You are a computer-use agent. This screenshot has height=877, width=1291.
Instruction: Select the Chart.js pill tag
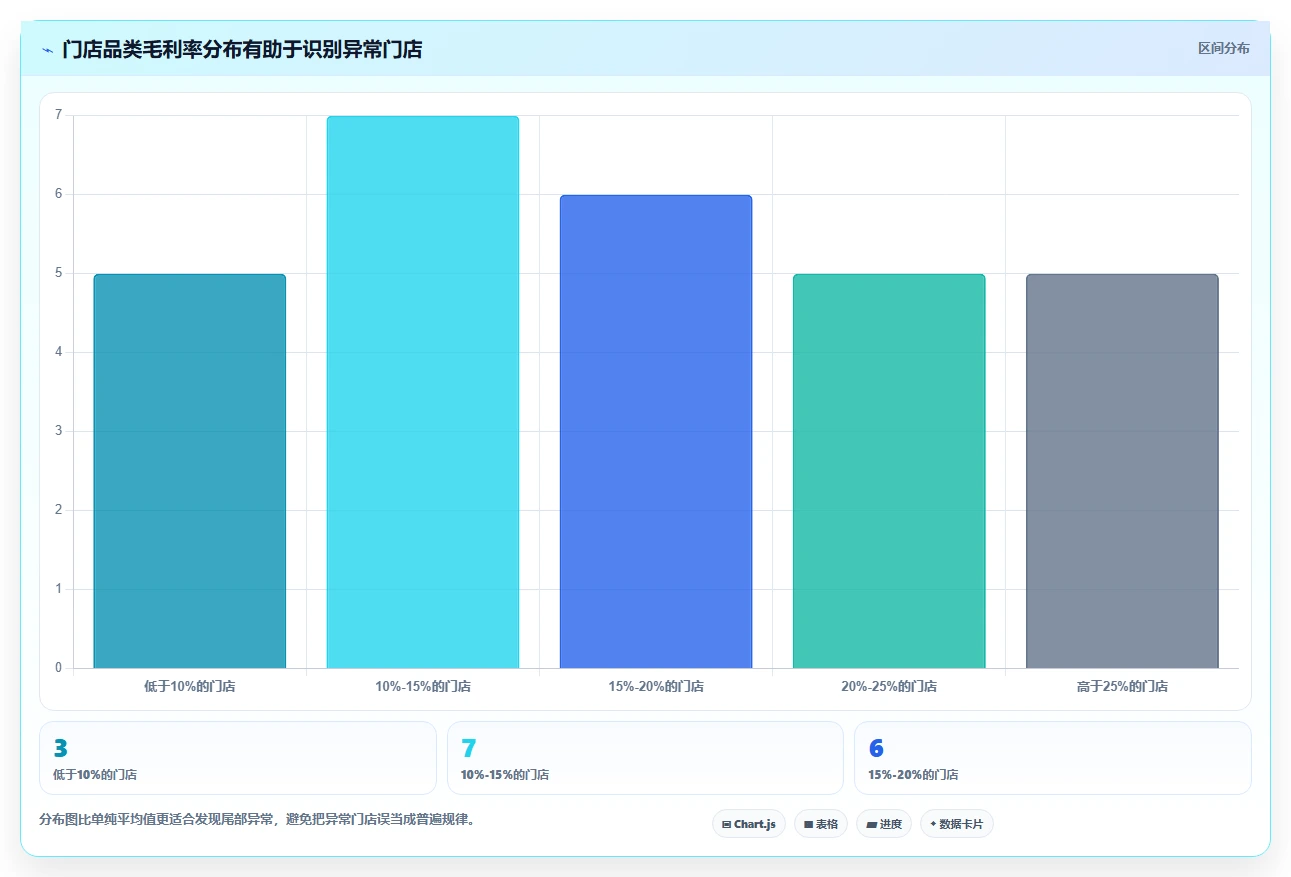(x=749, y=824)
